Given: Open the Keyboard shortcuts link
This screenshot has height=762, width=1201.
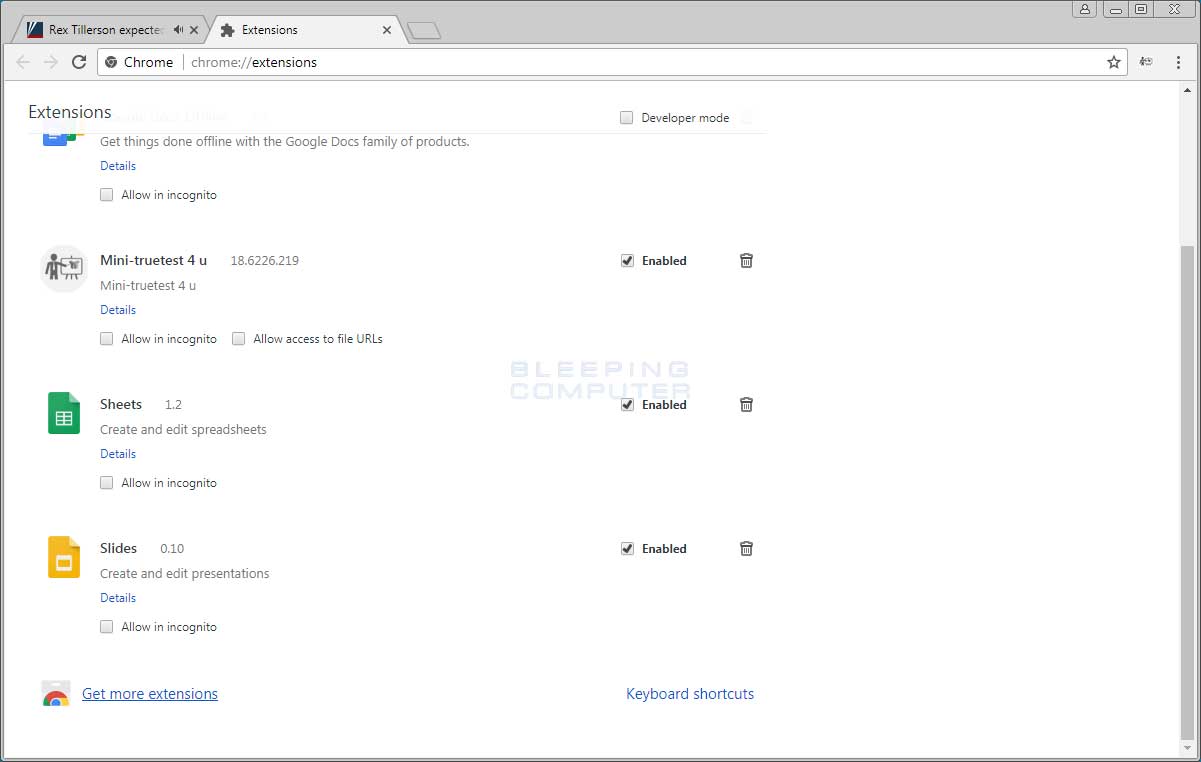Looking at the screenshot, I should coord(690,694).
